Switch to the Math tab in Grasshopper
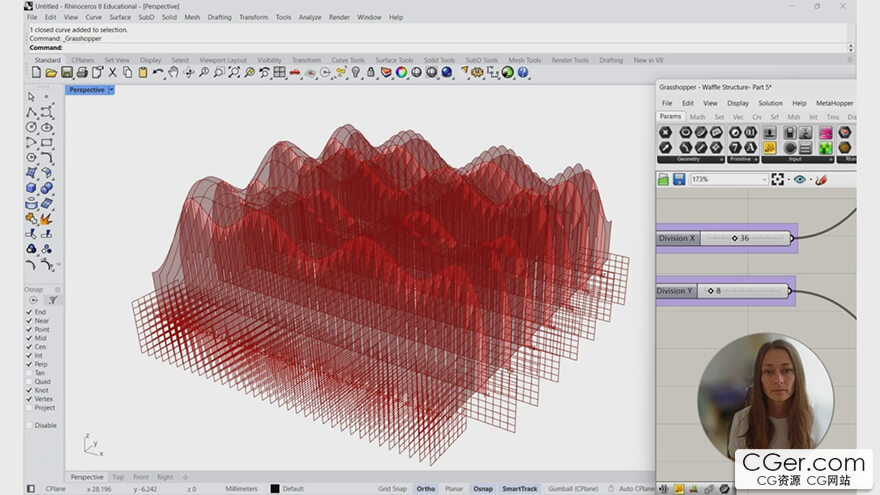The height and width of the screenshot is (495, 880). (x=696, y=117)
